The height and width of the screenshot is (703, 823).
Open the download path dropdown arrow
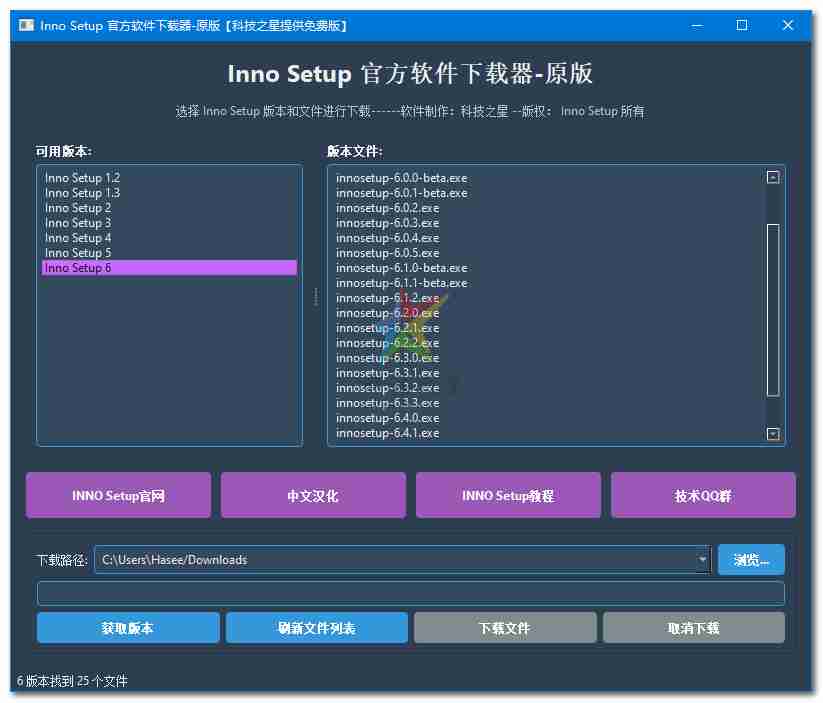coord(702,560)
